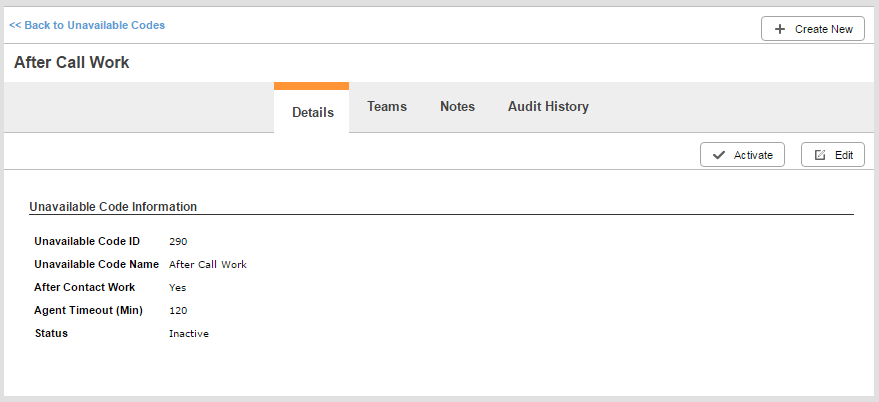Image resolution: width=879 pixels, height=402 pixels.
Task: Go back to Unavailable Codes list
Action: coord(87,25)
